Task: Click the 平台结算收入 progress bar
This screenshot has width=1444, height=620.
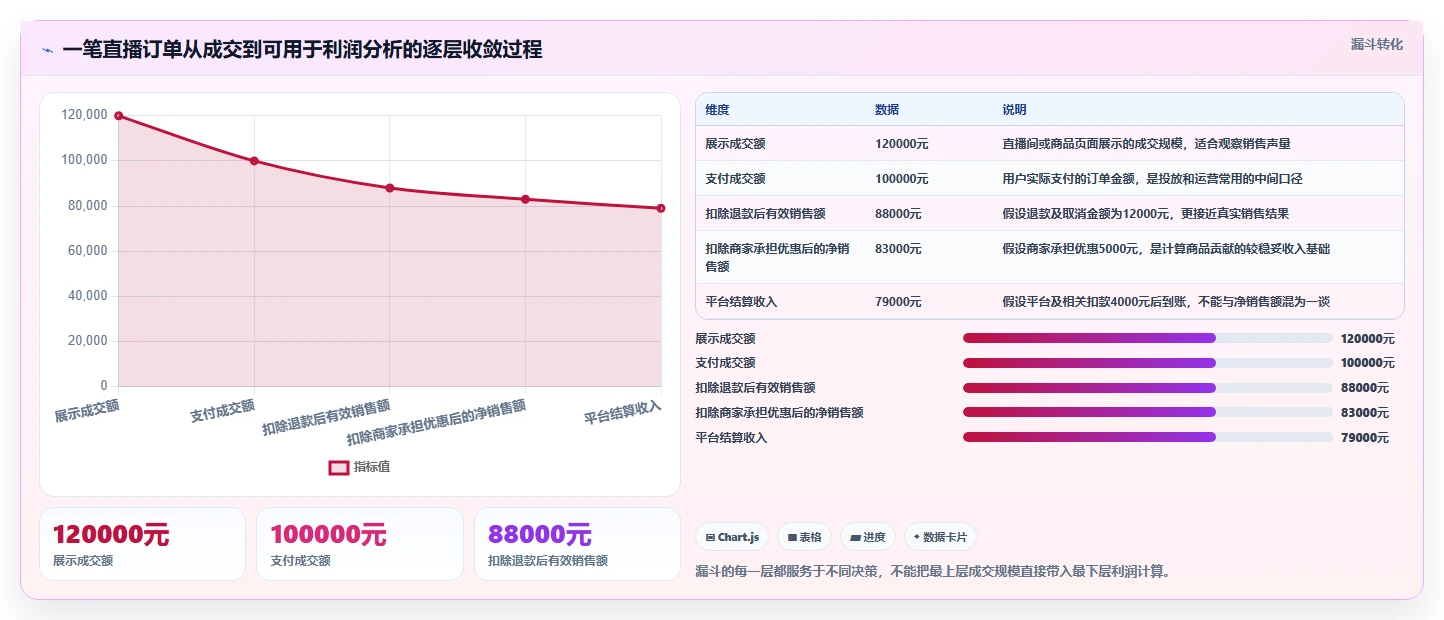Action: [1147, 437]
